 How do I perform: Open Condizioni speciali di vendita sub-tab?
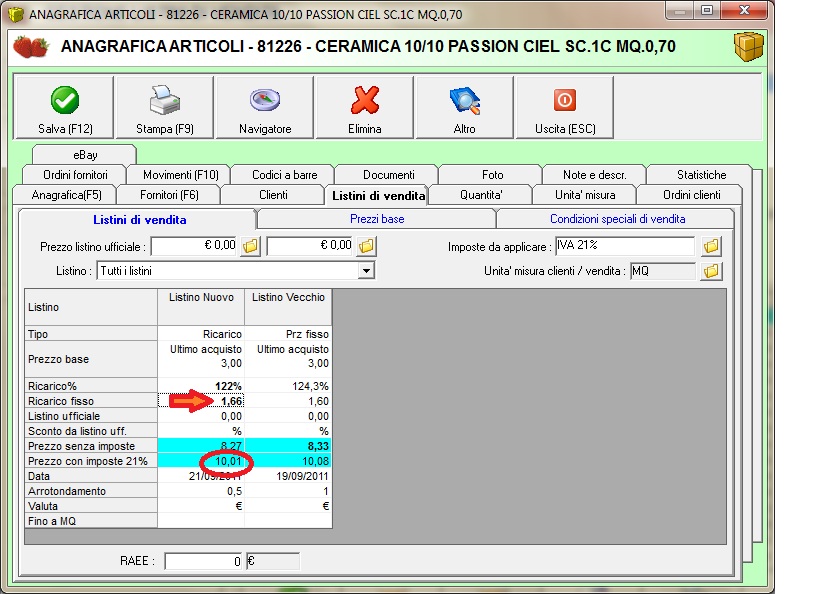pos(617,219)
